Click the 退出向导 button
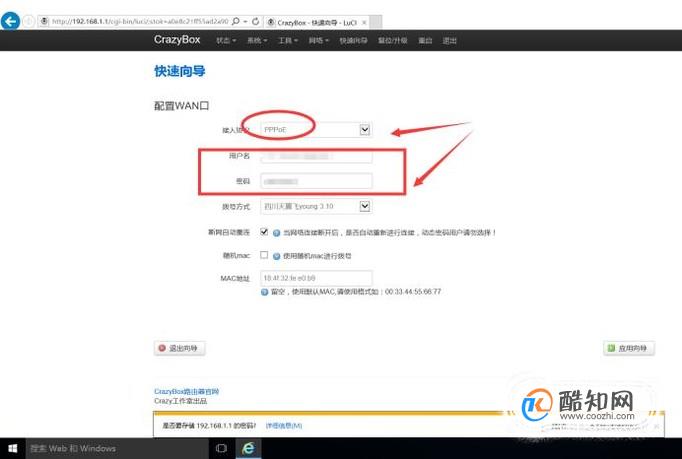 [179, 348]
